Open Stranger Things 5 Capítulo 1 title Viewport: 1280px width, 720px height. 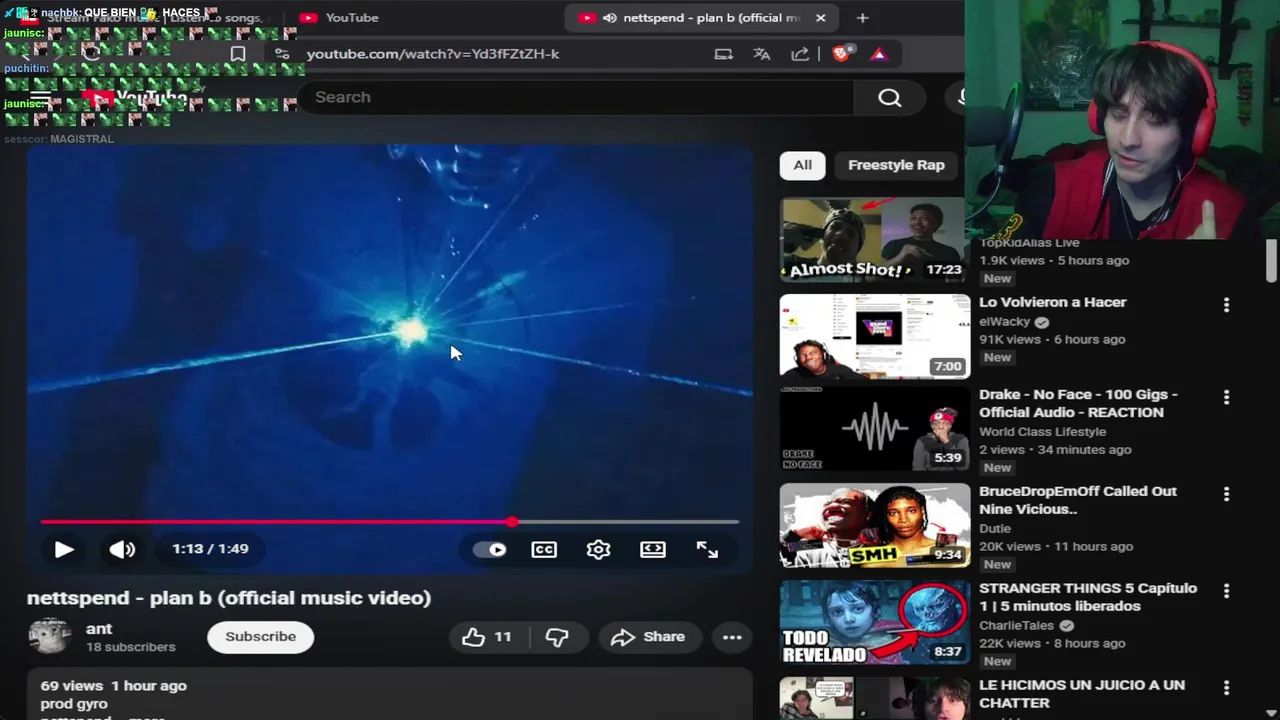coord(1088,597)
